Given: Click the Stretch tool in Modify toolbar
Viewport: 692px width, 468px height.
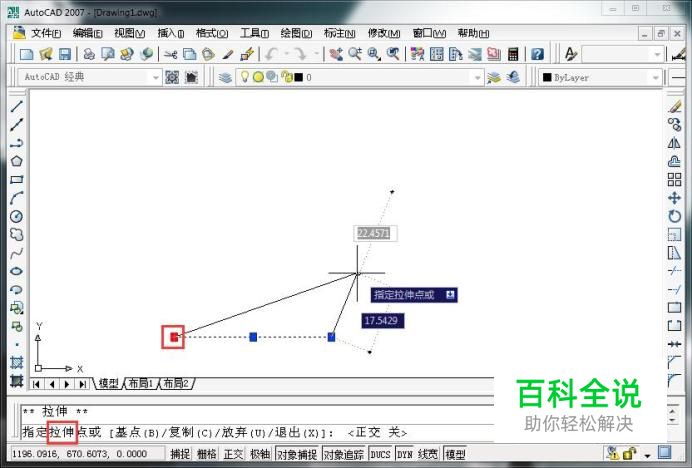Looking at the screenshot, I should click(x=674, y=253).
